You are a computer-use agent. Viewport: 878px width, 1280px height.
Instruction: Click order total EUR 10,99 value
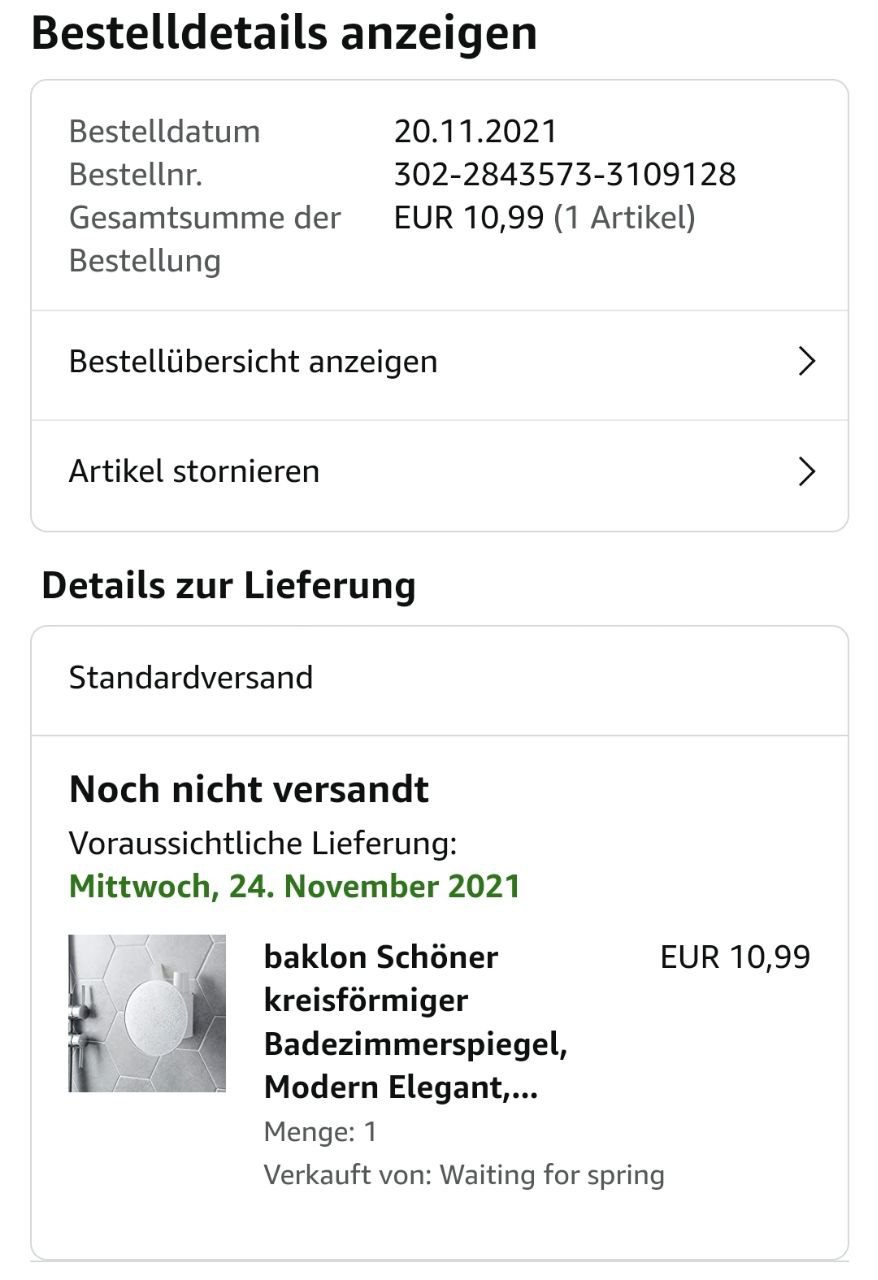tap(468, 218)
